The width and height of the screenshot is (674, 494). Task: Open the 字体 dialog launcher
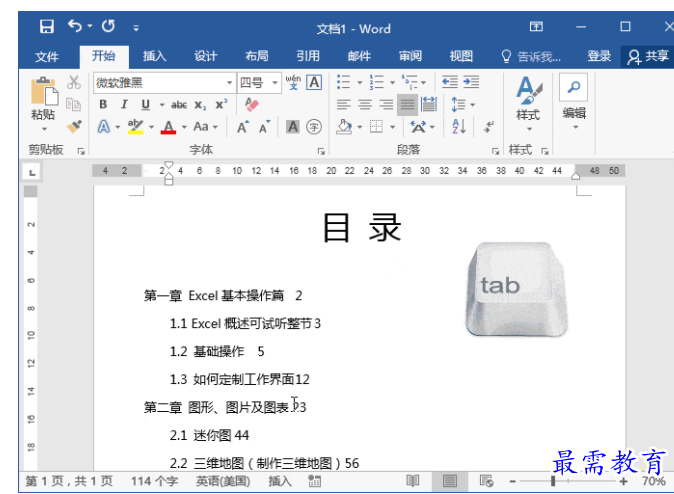click(x=321, y=151)
